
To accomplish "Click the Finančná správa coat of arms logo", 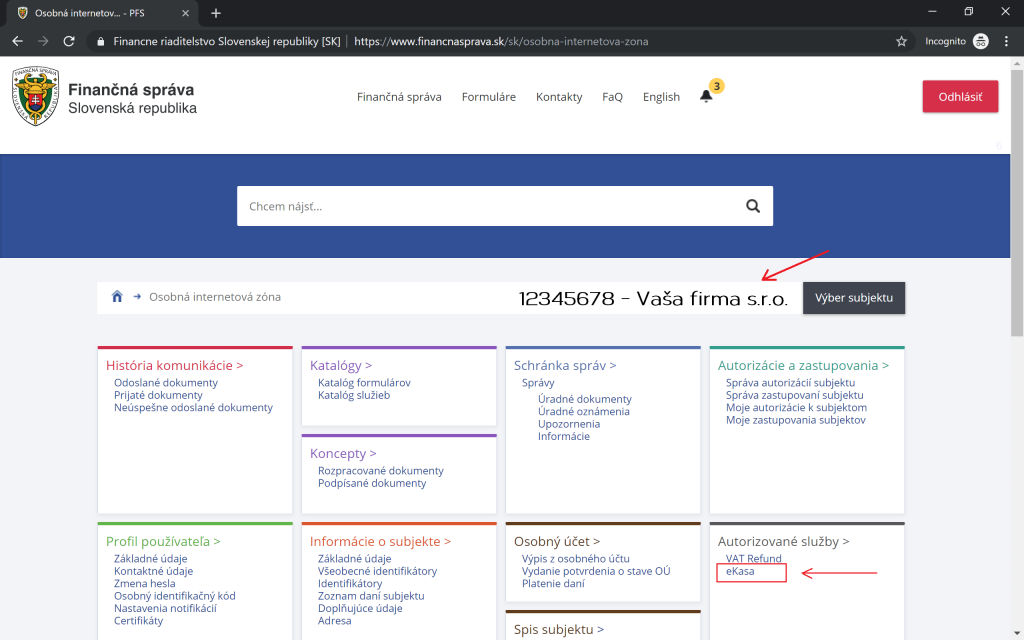I will 36,96.
